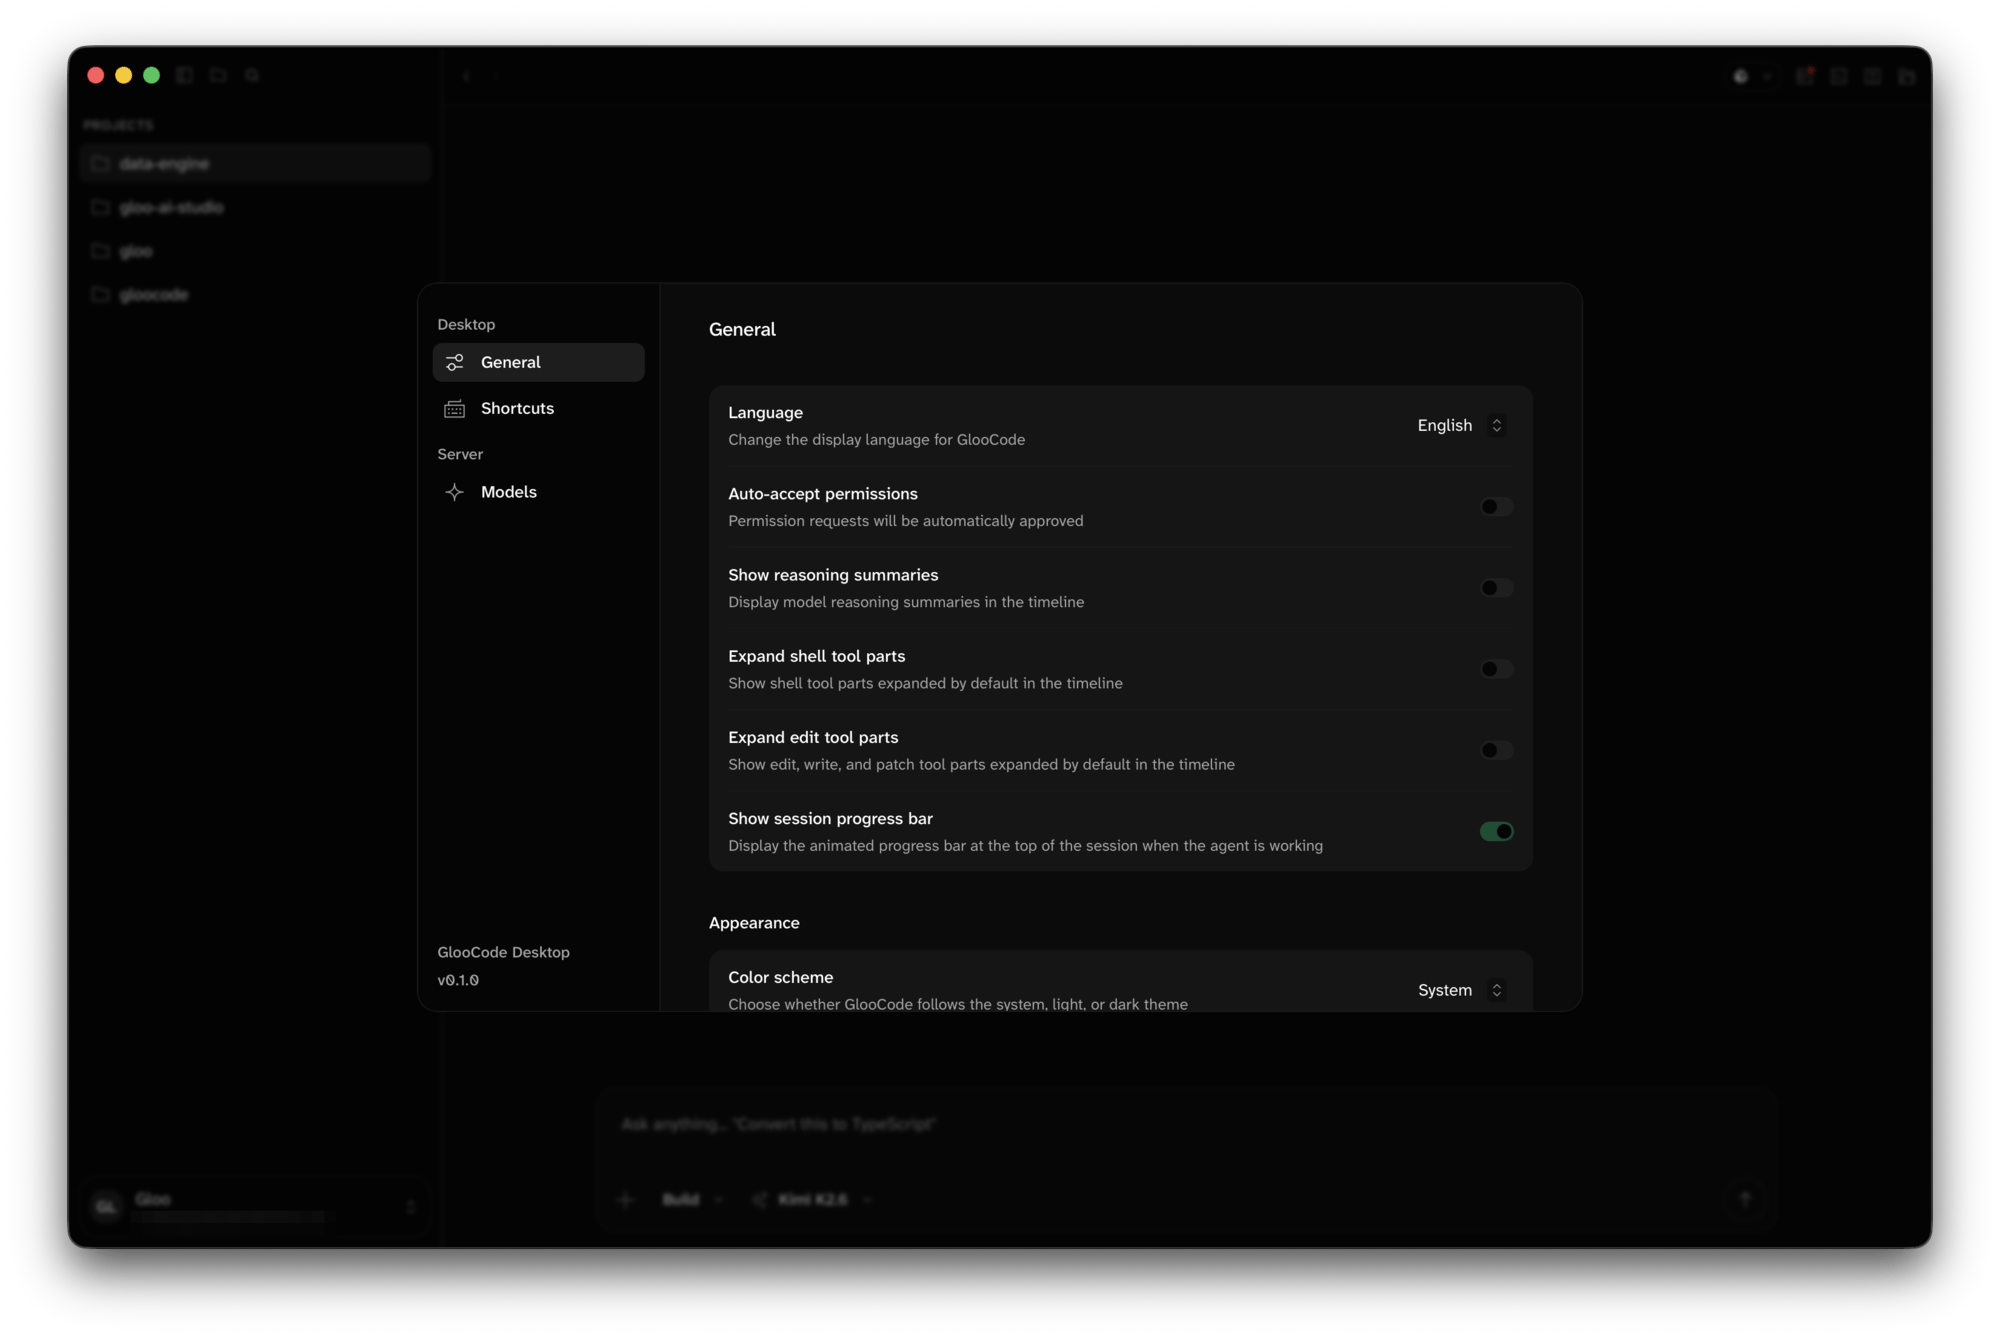Viewport: 2000px width, 1338px height.
Task: Click the General page heading
Action: pyautogui.click(x=742, y=329)
